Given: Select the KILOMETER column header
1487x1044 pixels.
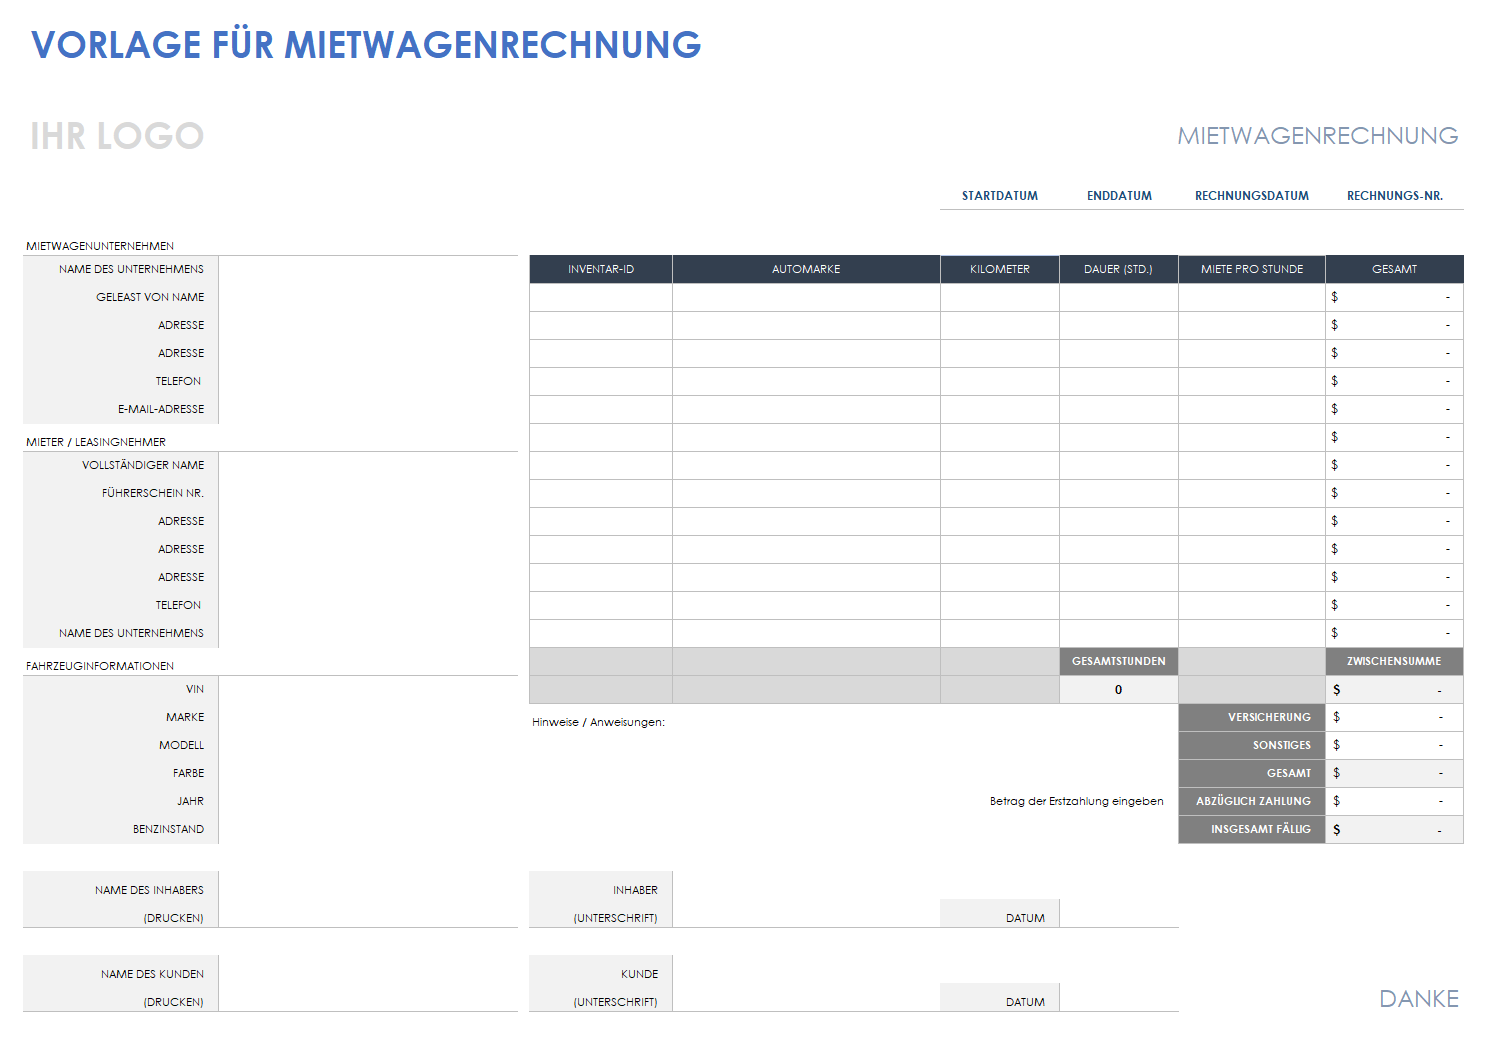Looking at the screenshot, I should click(x=1000, y=269).
